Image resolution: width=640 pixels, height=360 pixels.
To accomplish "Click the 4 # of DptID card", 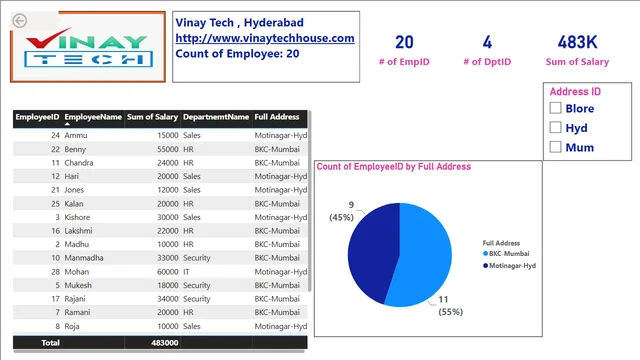I will 487,50.
